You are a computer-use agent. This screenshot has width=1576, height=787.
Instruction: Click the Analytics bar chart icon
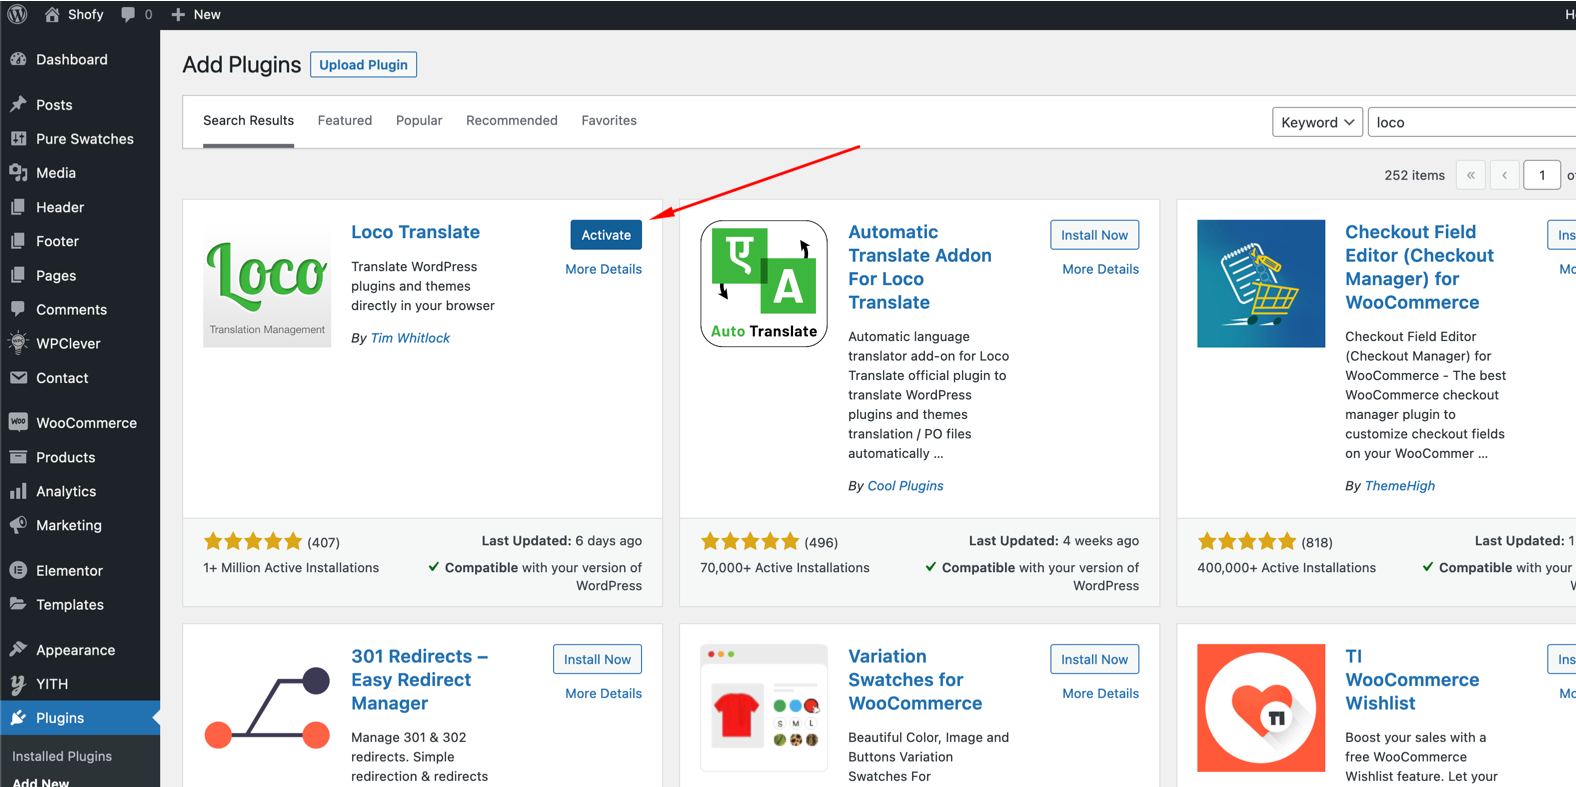point(18,491)
